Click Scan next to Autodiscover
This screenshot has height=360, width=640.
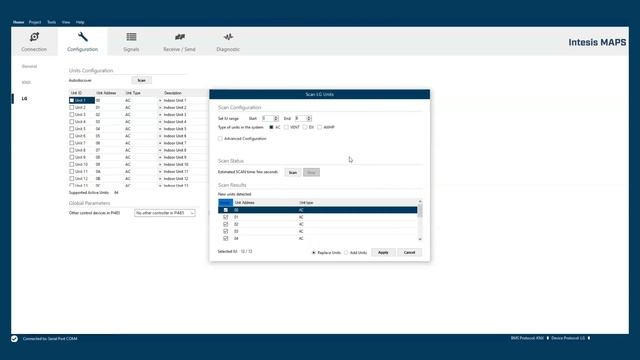(x=141, y=80)
